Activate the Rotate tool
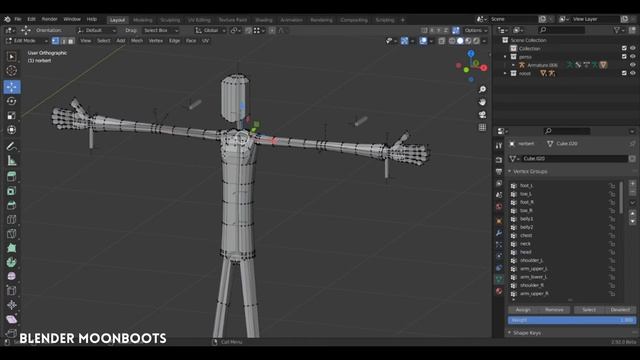Image resolution: width=640 pixels, height=360 pixels. 11,101
